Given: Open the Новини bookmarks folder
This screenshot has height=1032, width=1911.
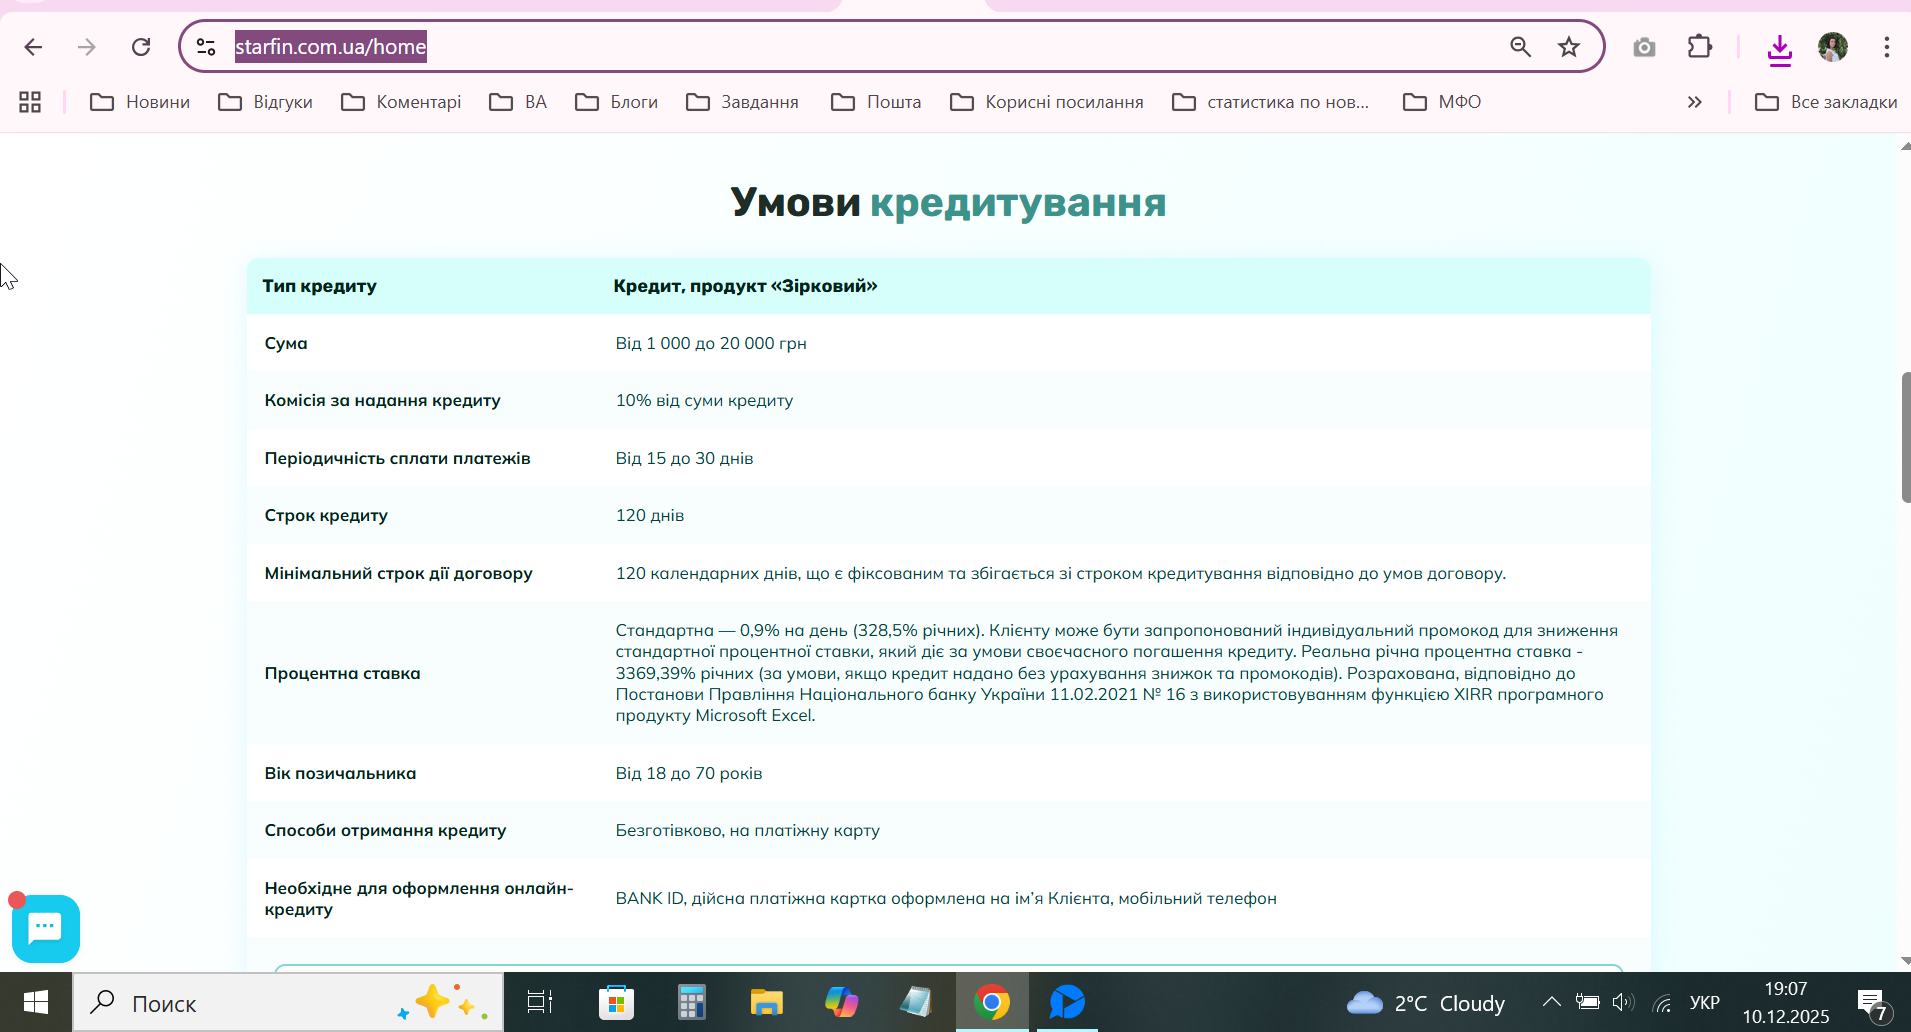Looking at the screenshot, I should pyautogui.click(x=140, y=102).
